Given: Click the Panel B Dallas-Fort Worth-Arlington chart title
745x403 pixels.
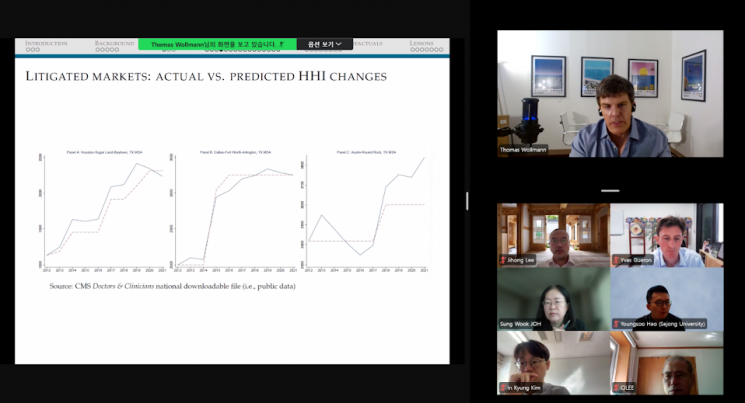Looking at the screenshot, I should point(235,152).
